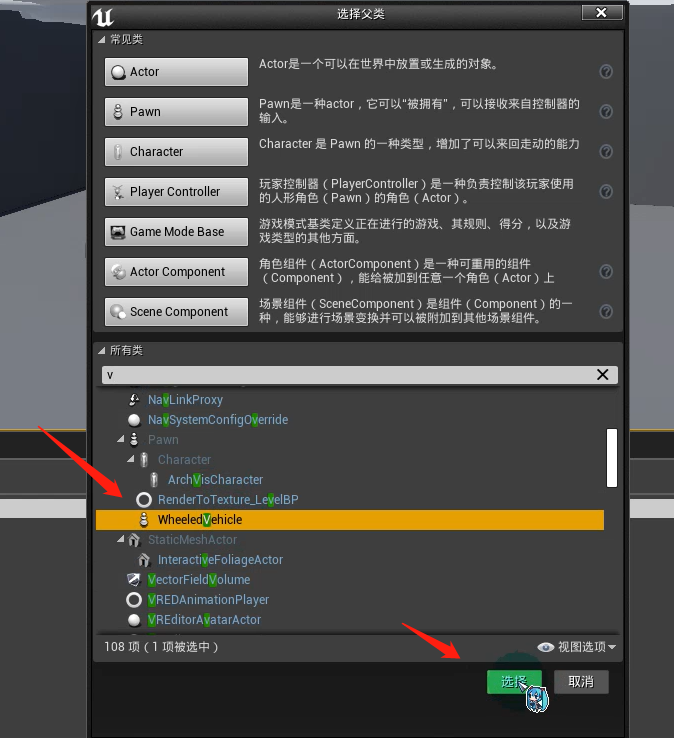Click the StaticMeshActor house icon

[x=134, y=540]
